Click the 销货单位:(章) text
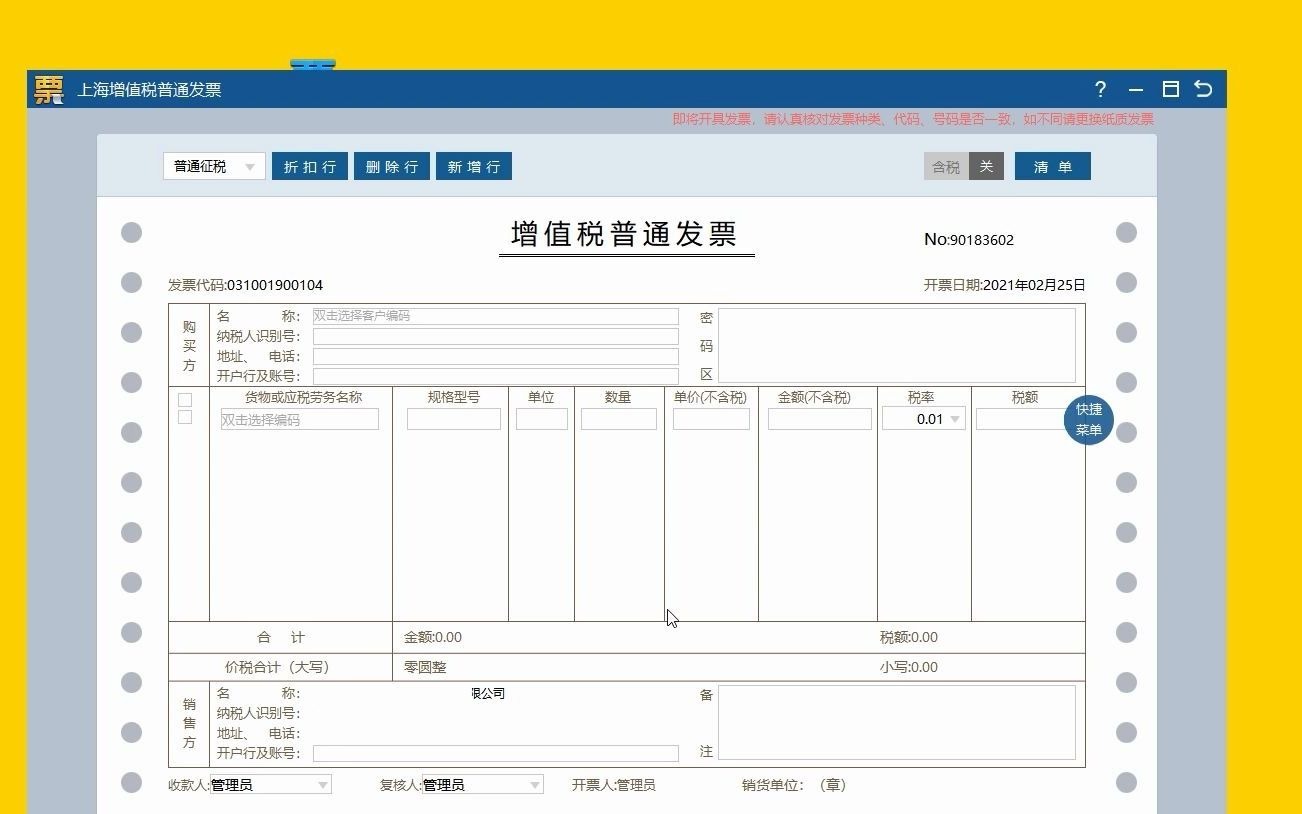Image resolution: width=1302 pixels, height=814 pixels. (794, 785)
